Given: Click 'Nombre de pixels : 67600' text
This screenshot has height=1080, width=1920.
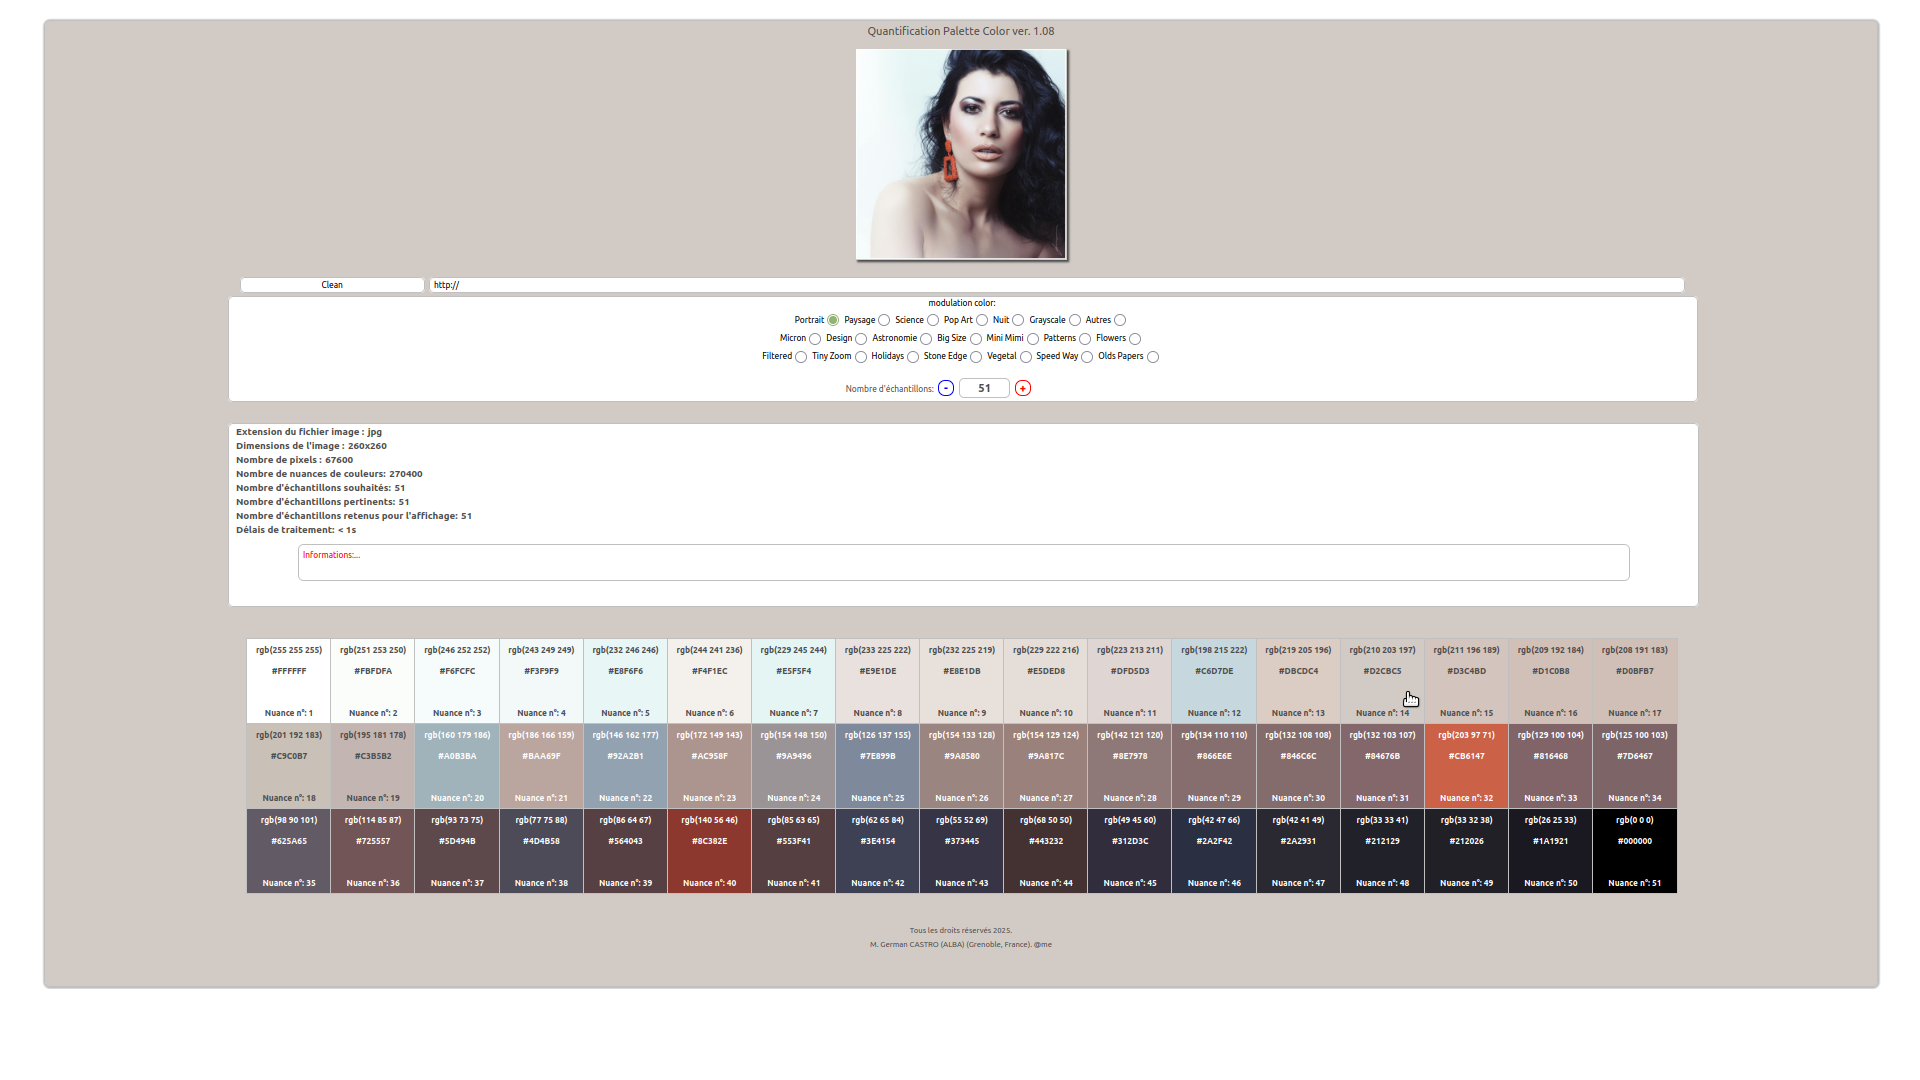Looking at the screenshot, I should click(x=294, y=460).
